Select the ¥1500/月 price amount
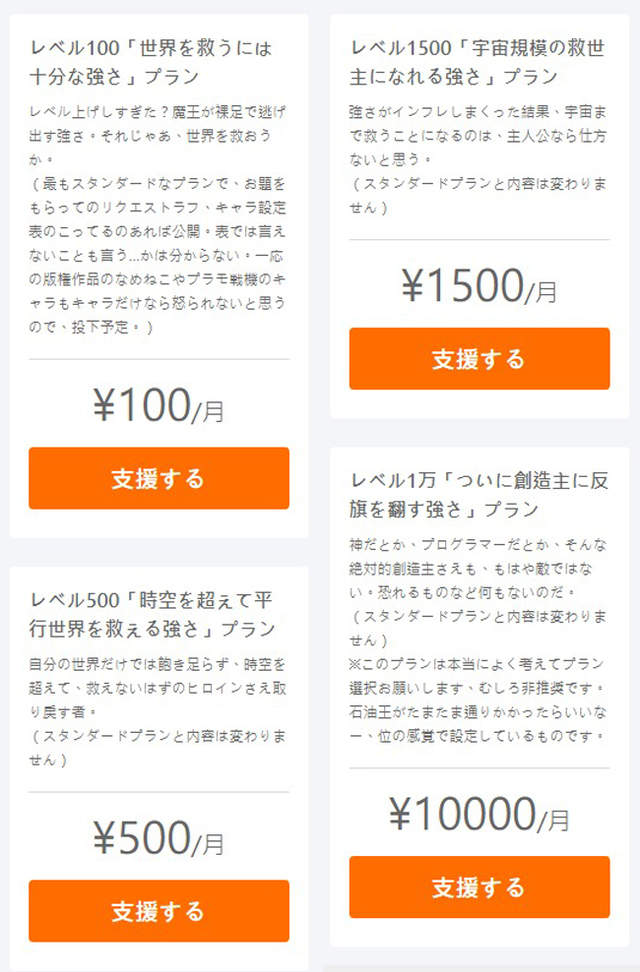The height and width of the screenshot is (972, 640). tap(479, 287)
